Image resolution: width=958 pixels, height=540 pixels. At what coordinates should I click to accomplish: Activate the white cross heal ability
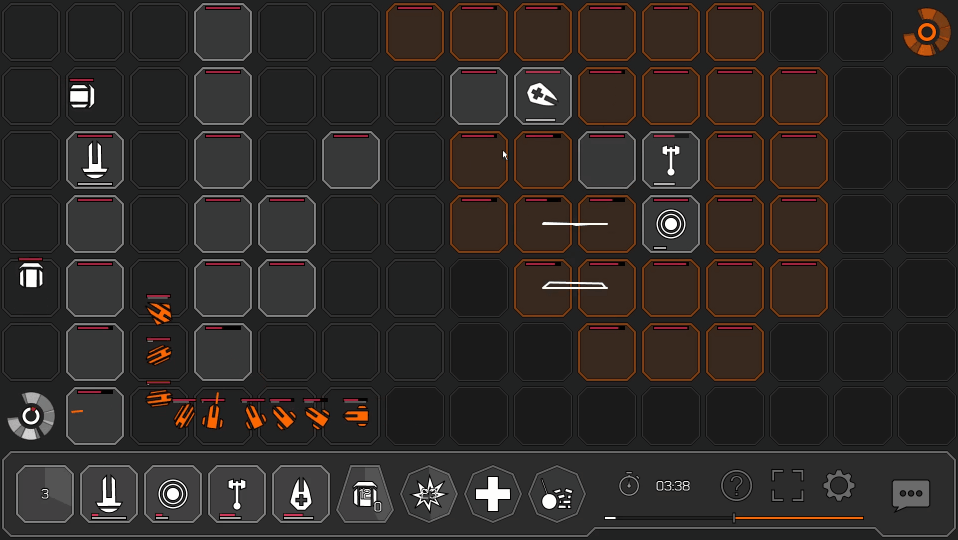[493, 494]
